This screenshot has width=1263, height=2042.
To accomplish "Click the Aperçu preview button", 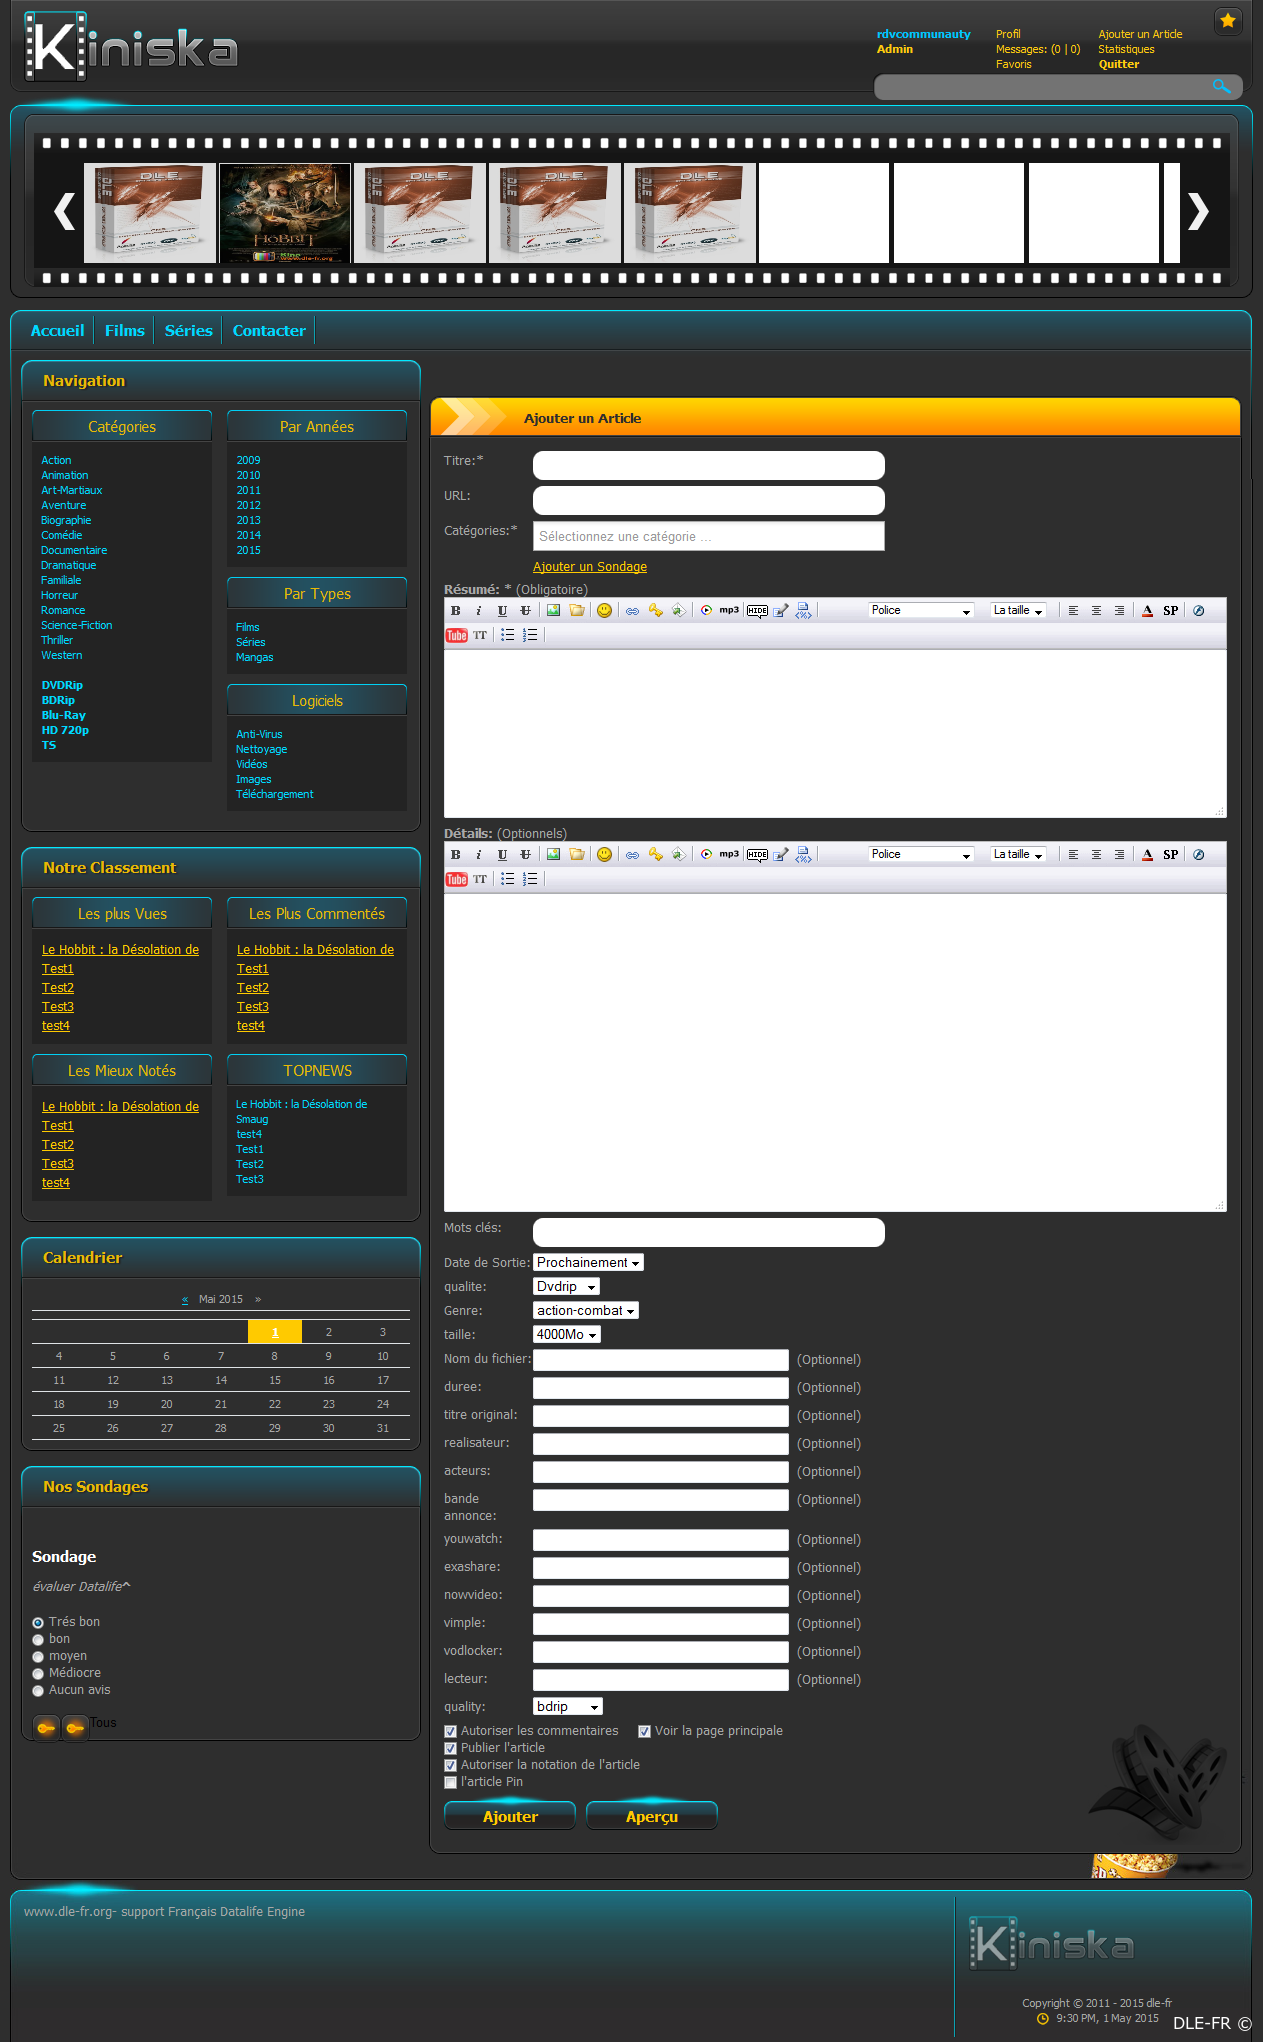I will (x=652, y=1816).
